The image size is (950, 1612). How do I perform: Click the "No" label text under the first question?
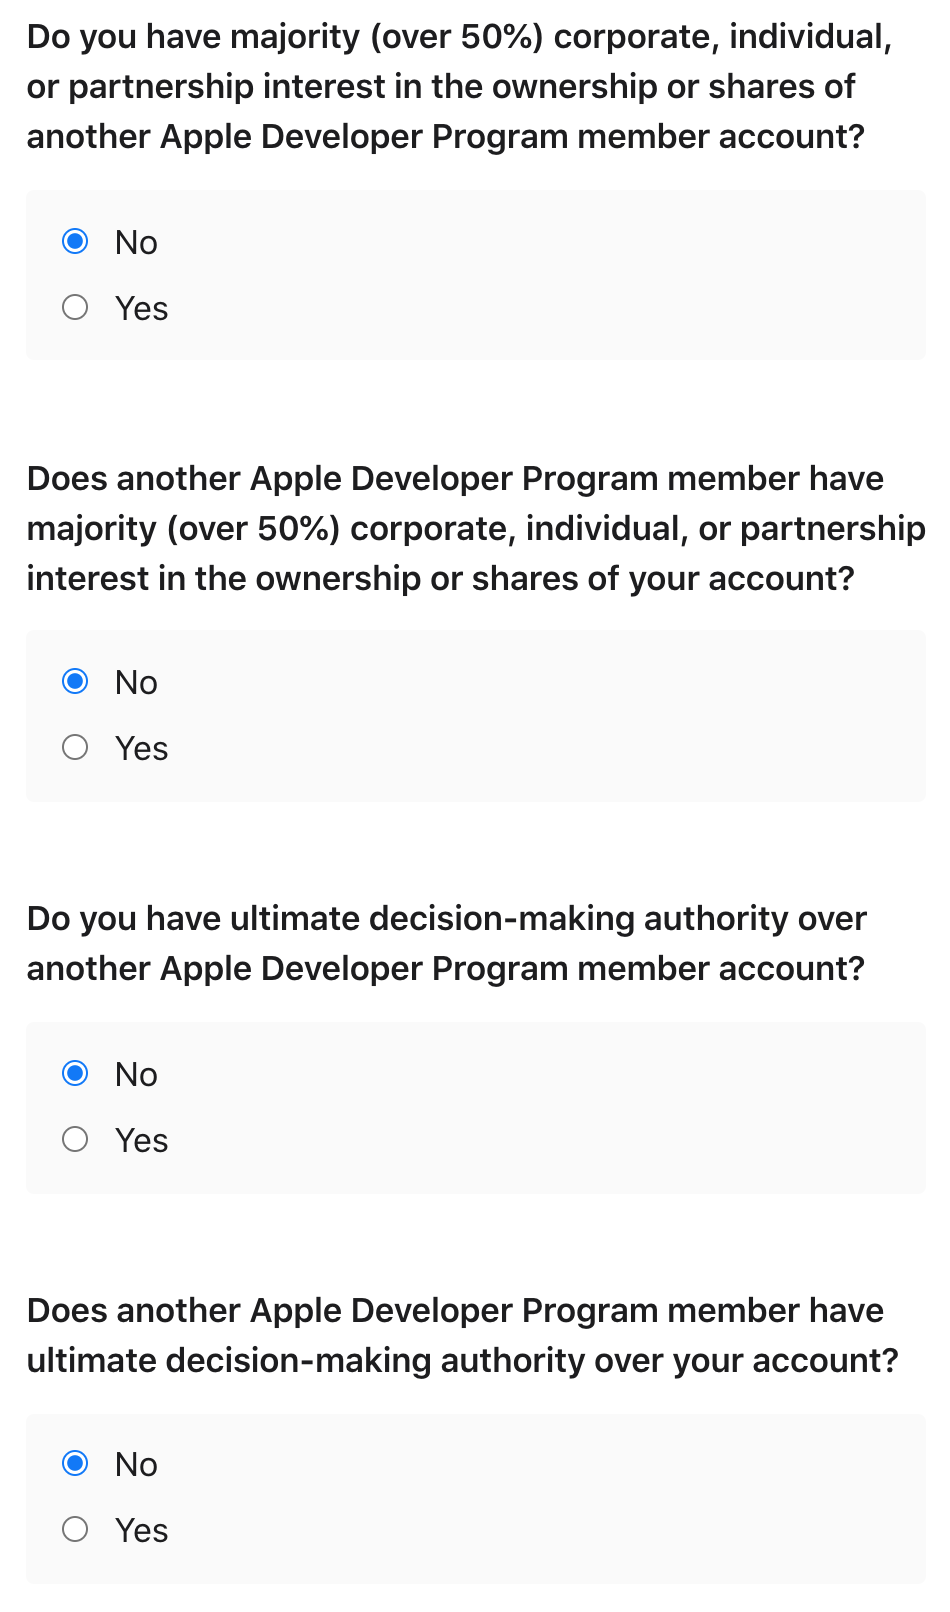136,242
